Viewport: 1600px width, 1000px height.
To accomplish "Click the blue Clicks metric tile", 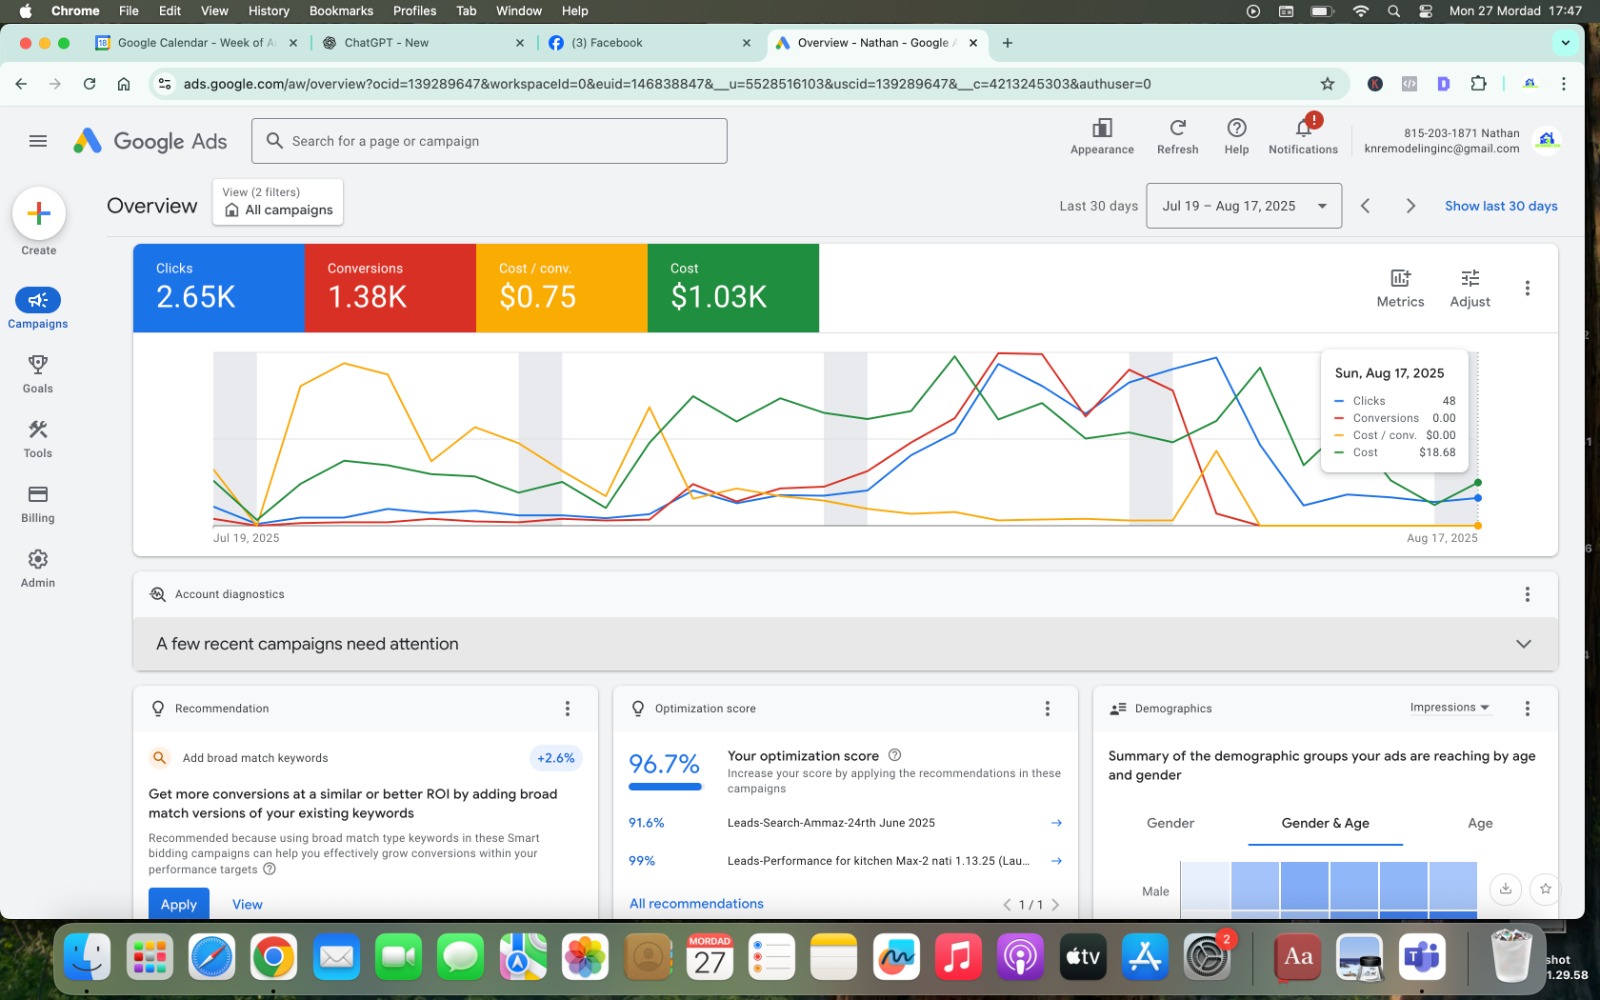I will click(x=218, y=288).
